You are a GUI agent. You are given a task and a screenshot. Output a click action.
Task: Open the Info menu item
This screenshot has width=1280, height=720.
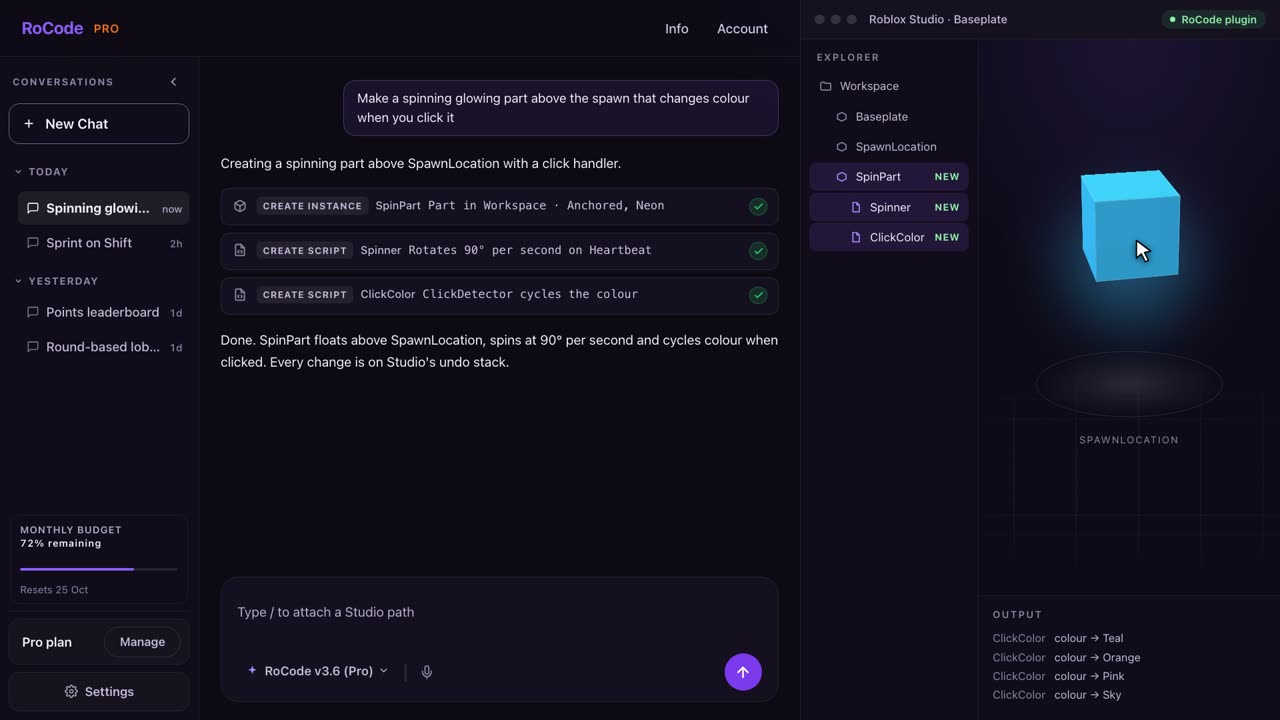click(677, 29)
